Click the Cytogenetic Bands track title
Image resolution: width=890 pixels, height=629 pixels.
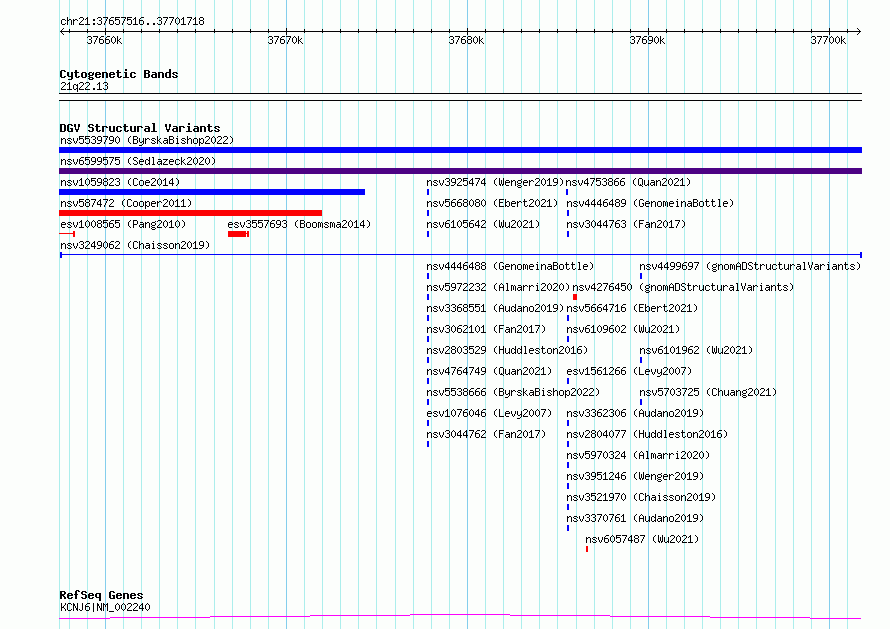point(119,74)
